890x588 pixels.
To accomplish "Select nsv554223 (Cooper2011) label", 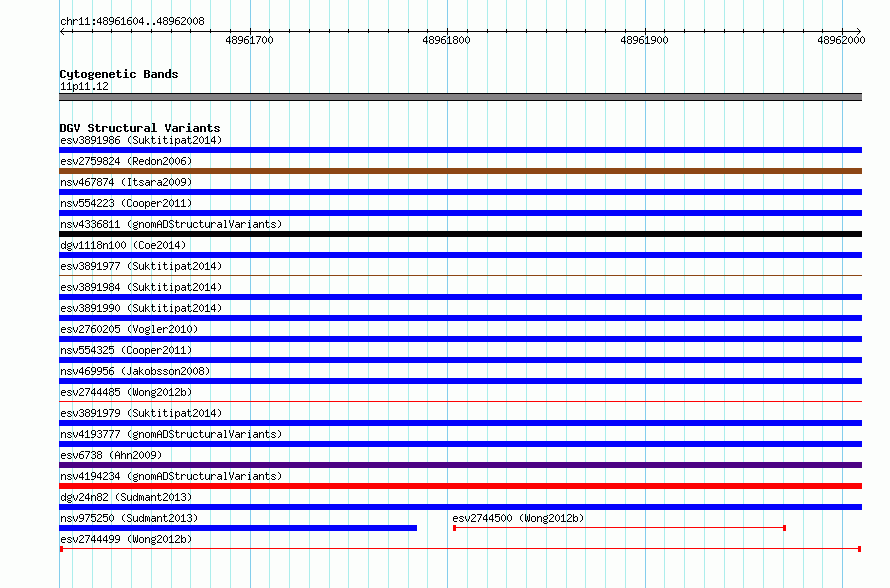I will [126, 203].
